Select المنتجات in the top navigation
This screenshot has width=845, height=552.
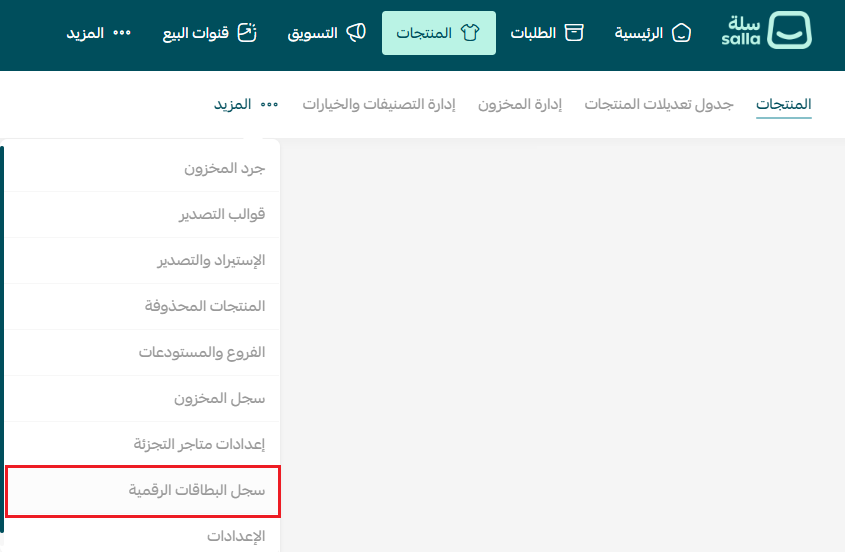click(439, 33)
